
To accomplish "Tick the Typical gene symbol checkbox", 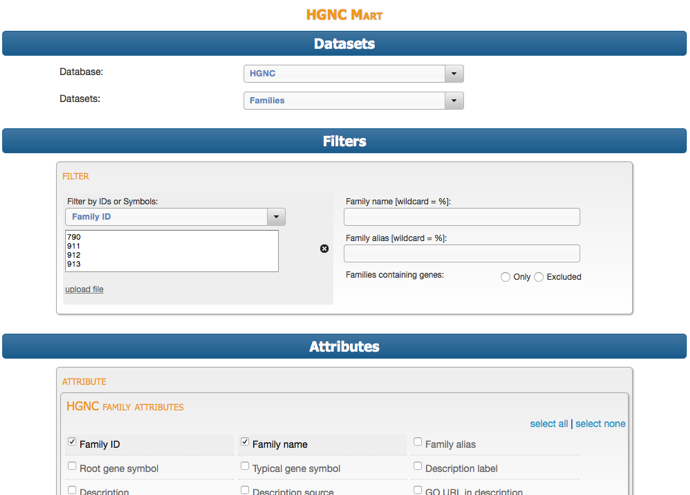I will click(245, 466).
